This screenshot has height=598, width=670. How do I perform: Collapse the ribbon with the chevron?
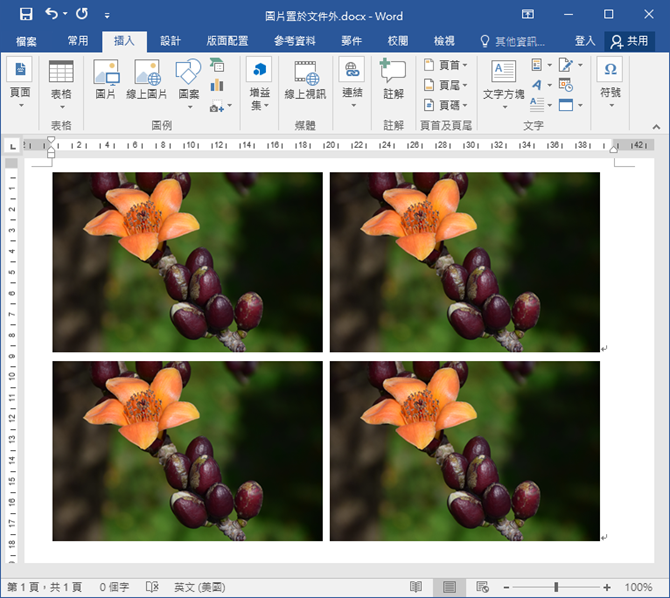pos(656,127)
